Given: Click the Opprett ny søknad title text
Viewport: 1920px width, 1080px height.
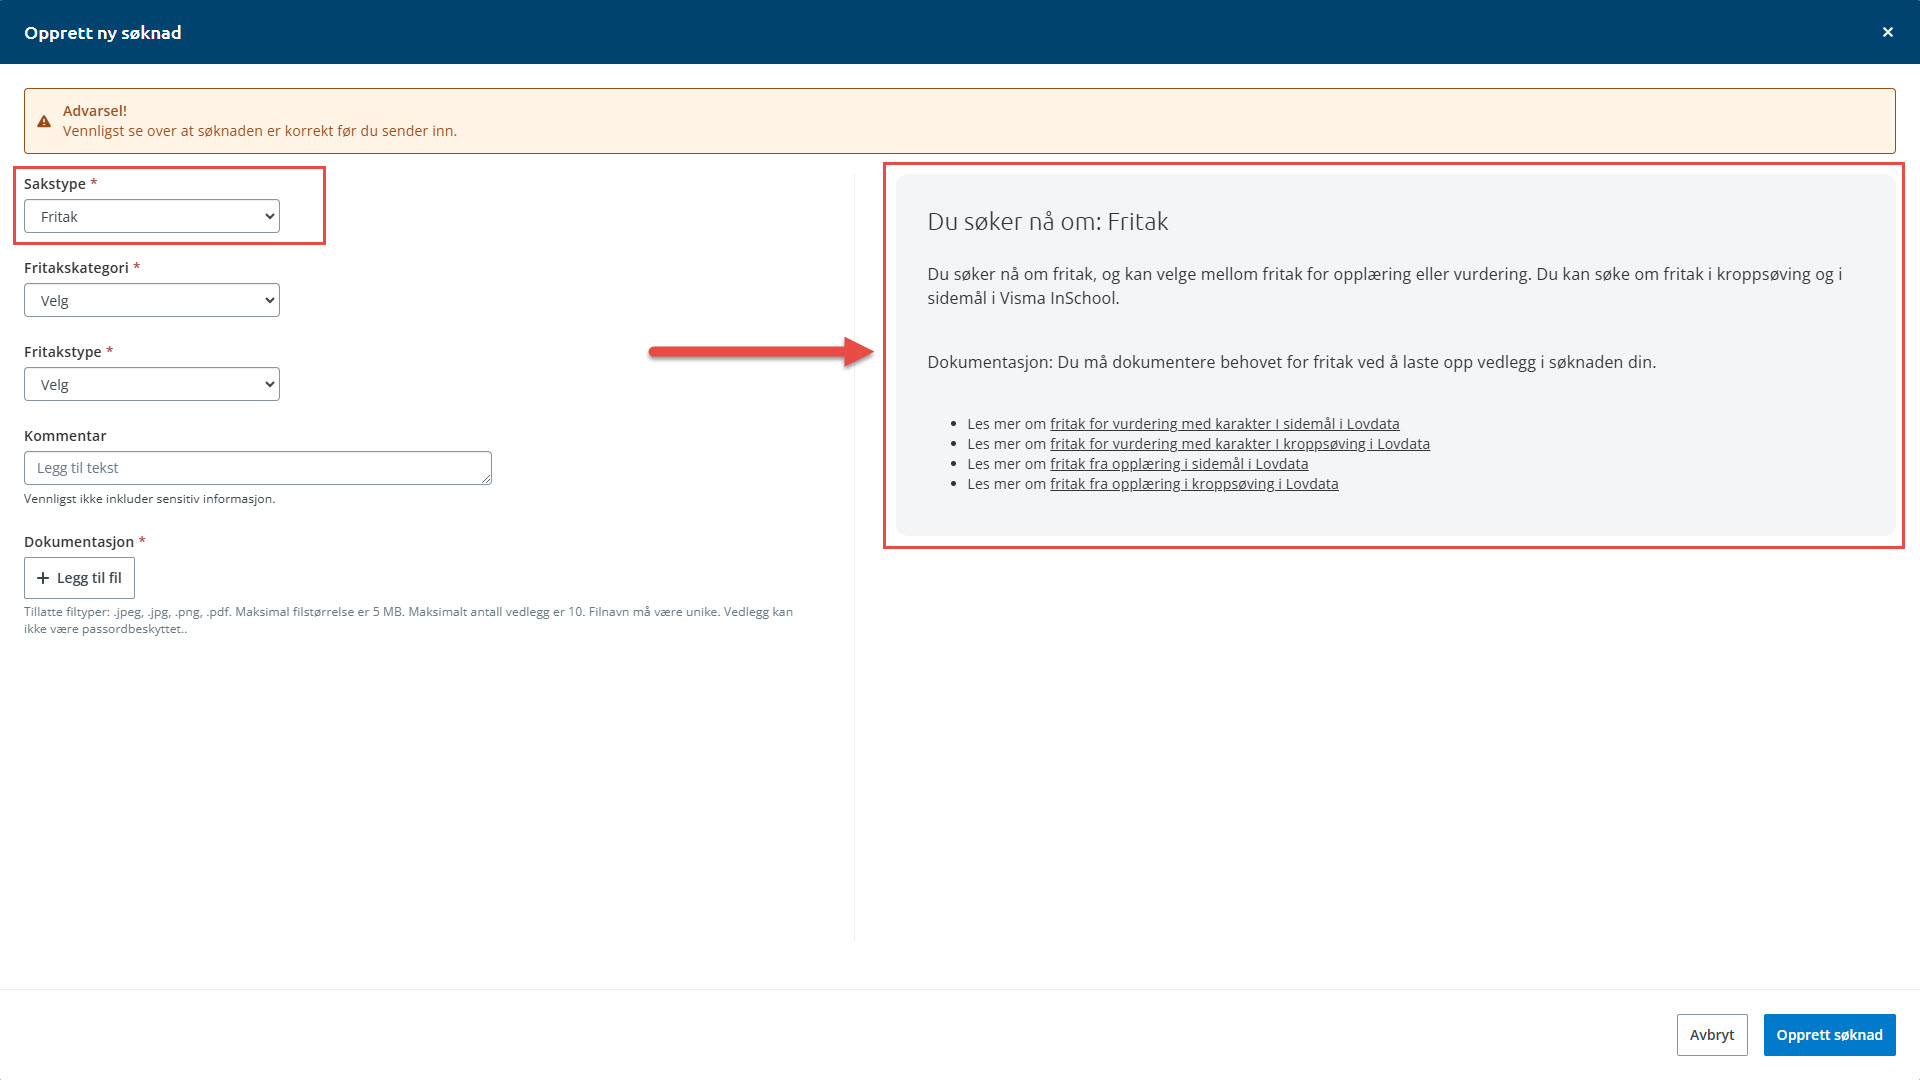Looking at the screenshot, I should point(103,33).
